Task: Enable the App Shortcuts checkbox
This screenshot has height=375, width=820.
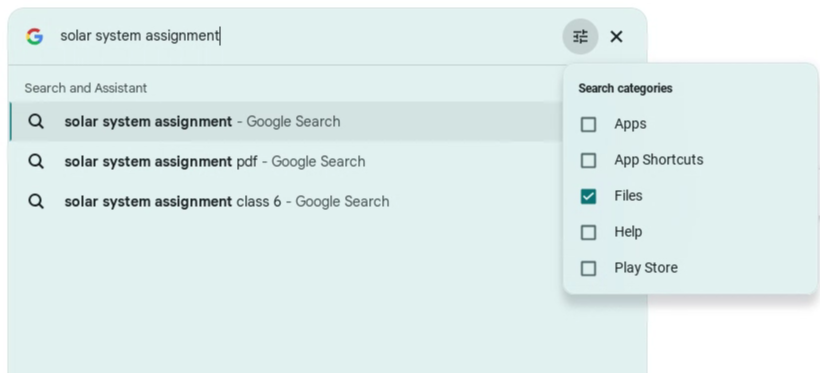Action: [x=588, y=161]
